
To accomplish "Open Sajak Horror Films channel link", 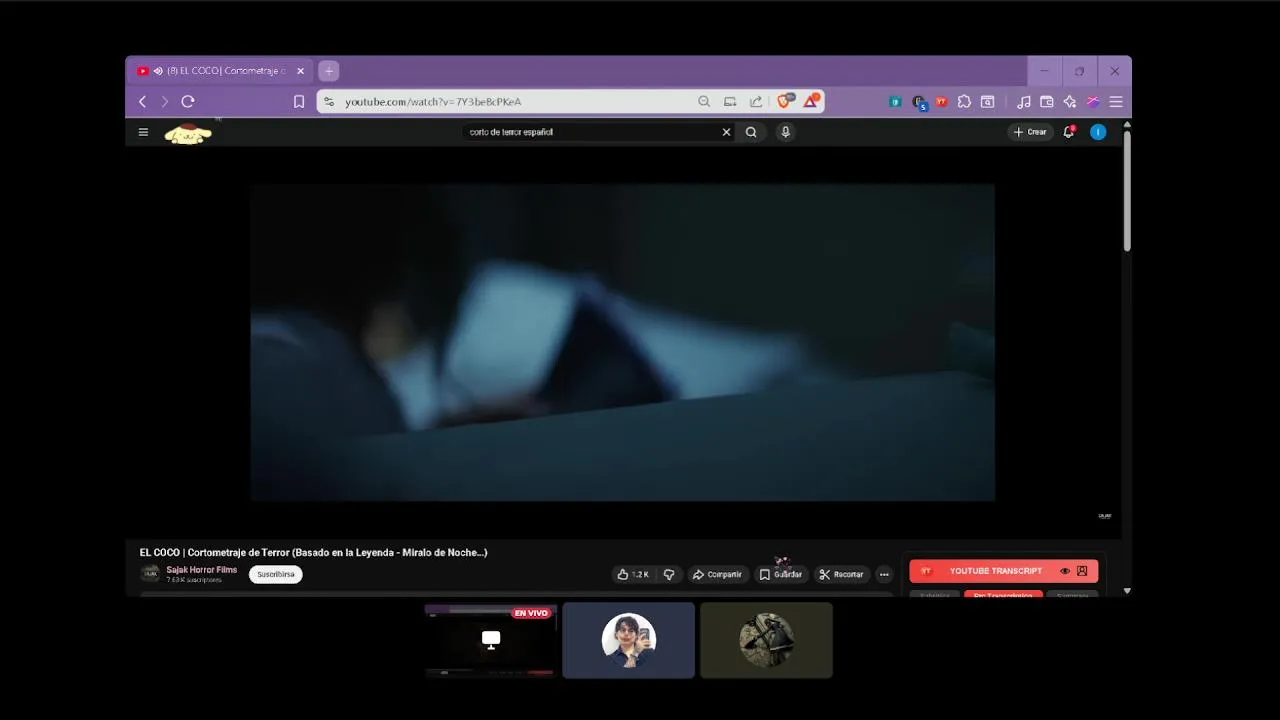I will coord(201,570).
